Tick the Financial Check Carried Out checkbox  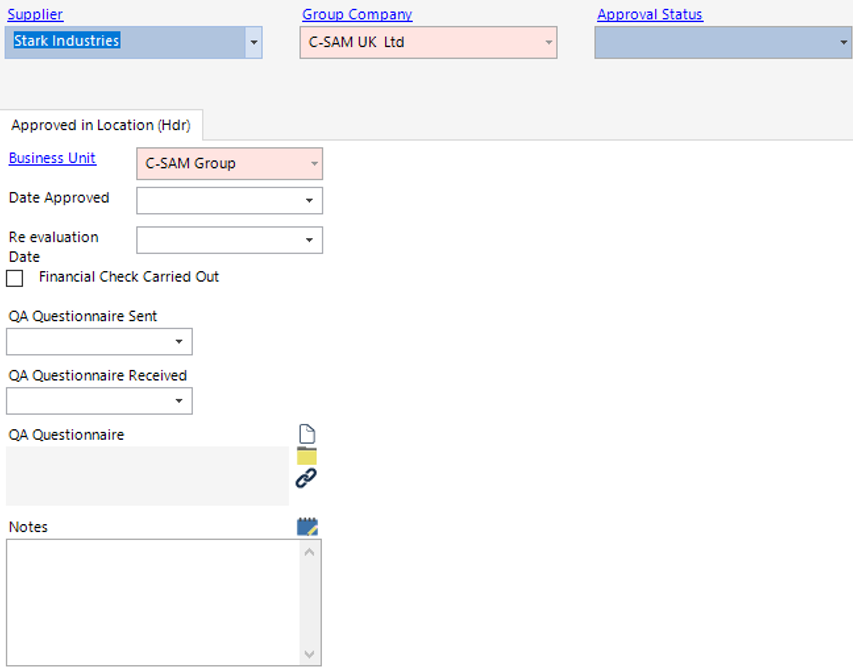15,278
